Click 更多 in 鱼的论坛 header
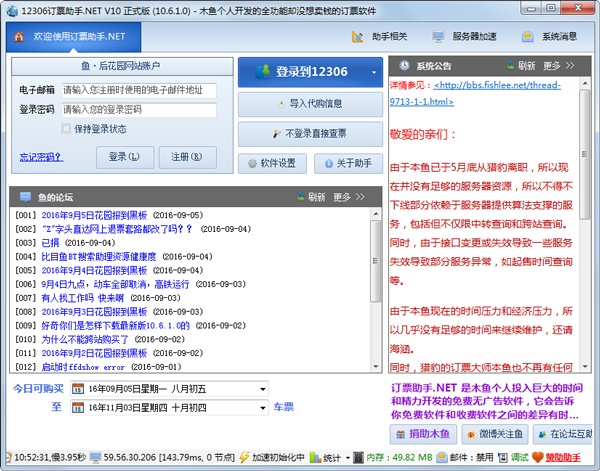600x471 pixels. [x=349, y=197]
